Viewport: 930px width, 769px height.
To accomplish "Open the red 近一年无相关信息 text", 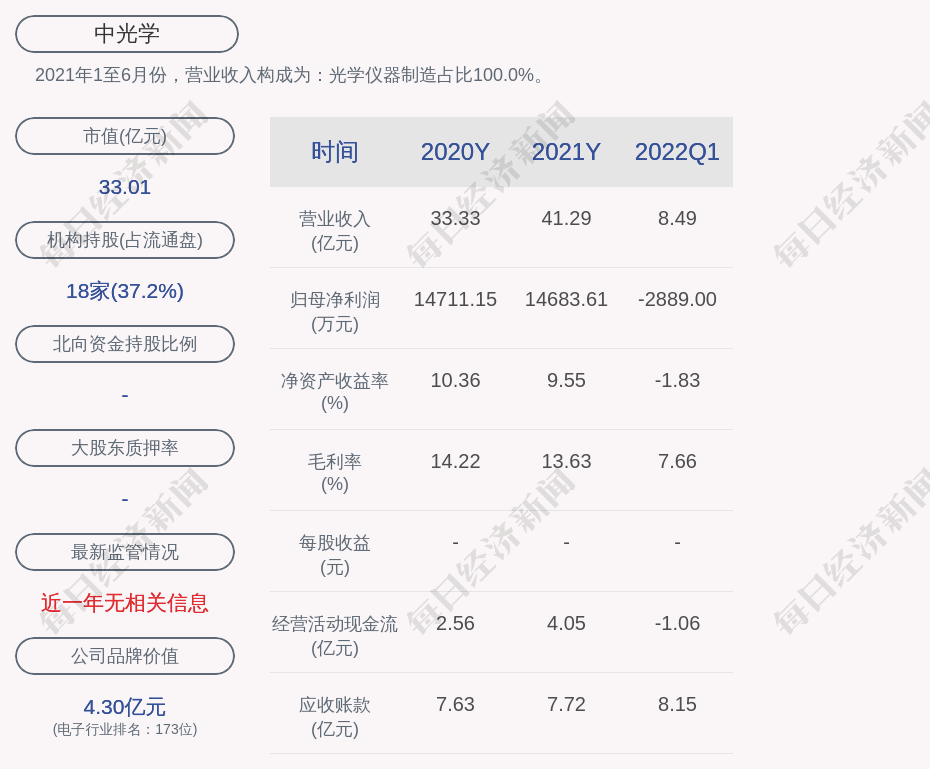I will tap(125, 603).
